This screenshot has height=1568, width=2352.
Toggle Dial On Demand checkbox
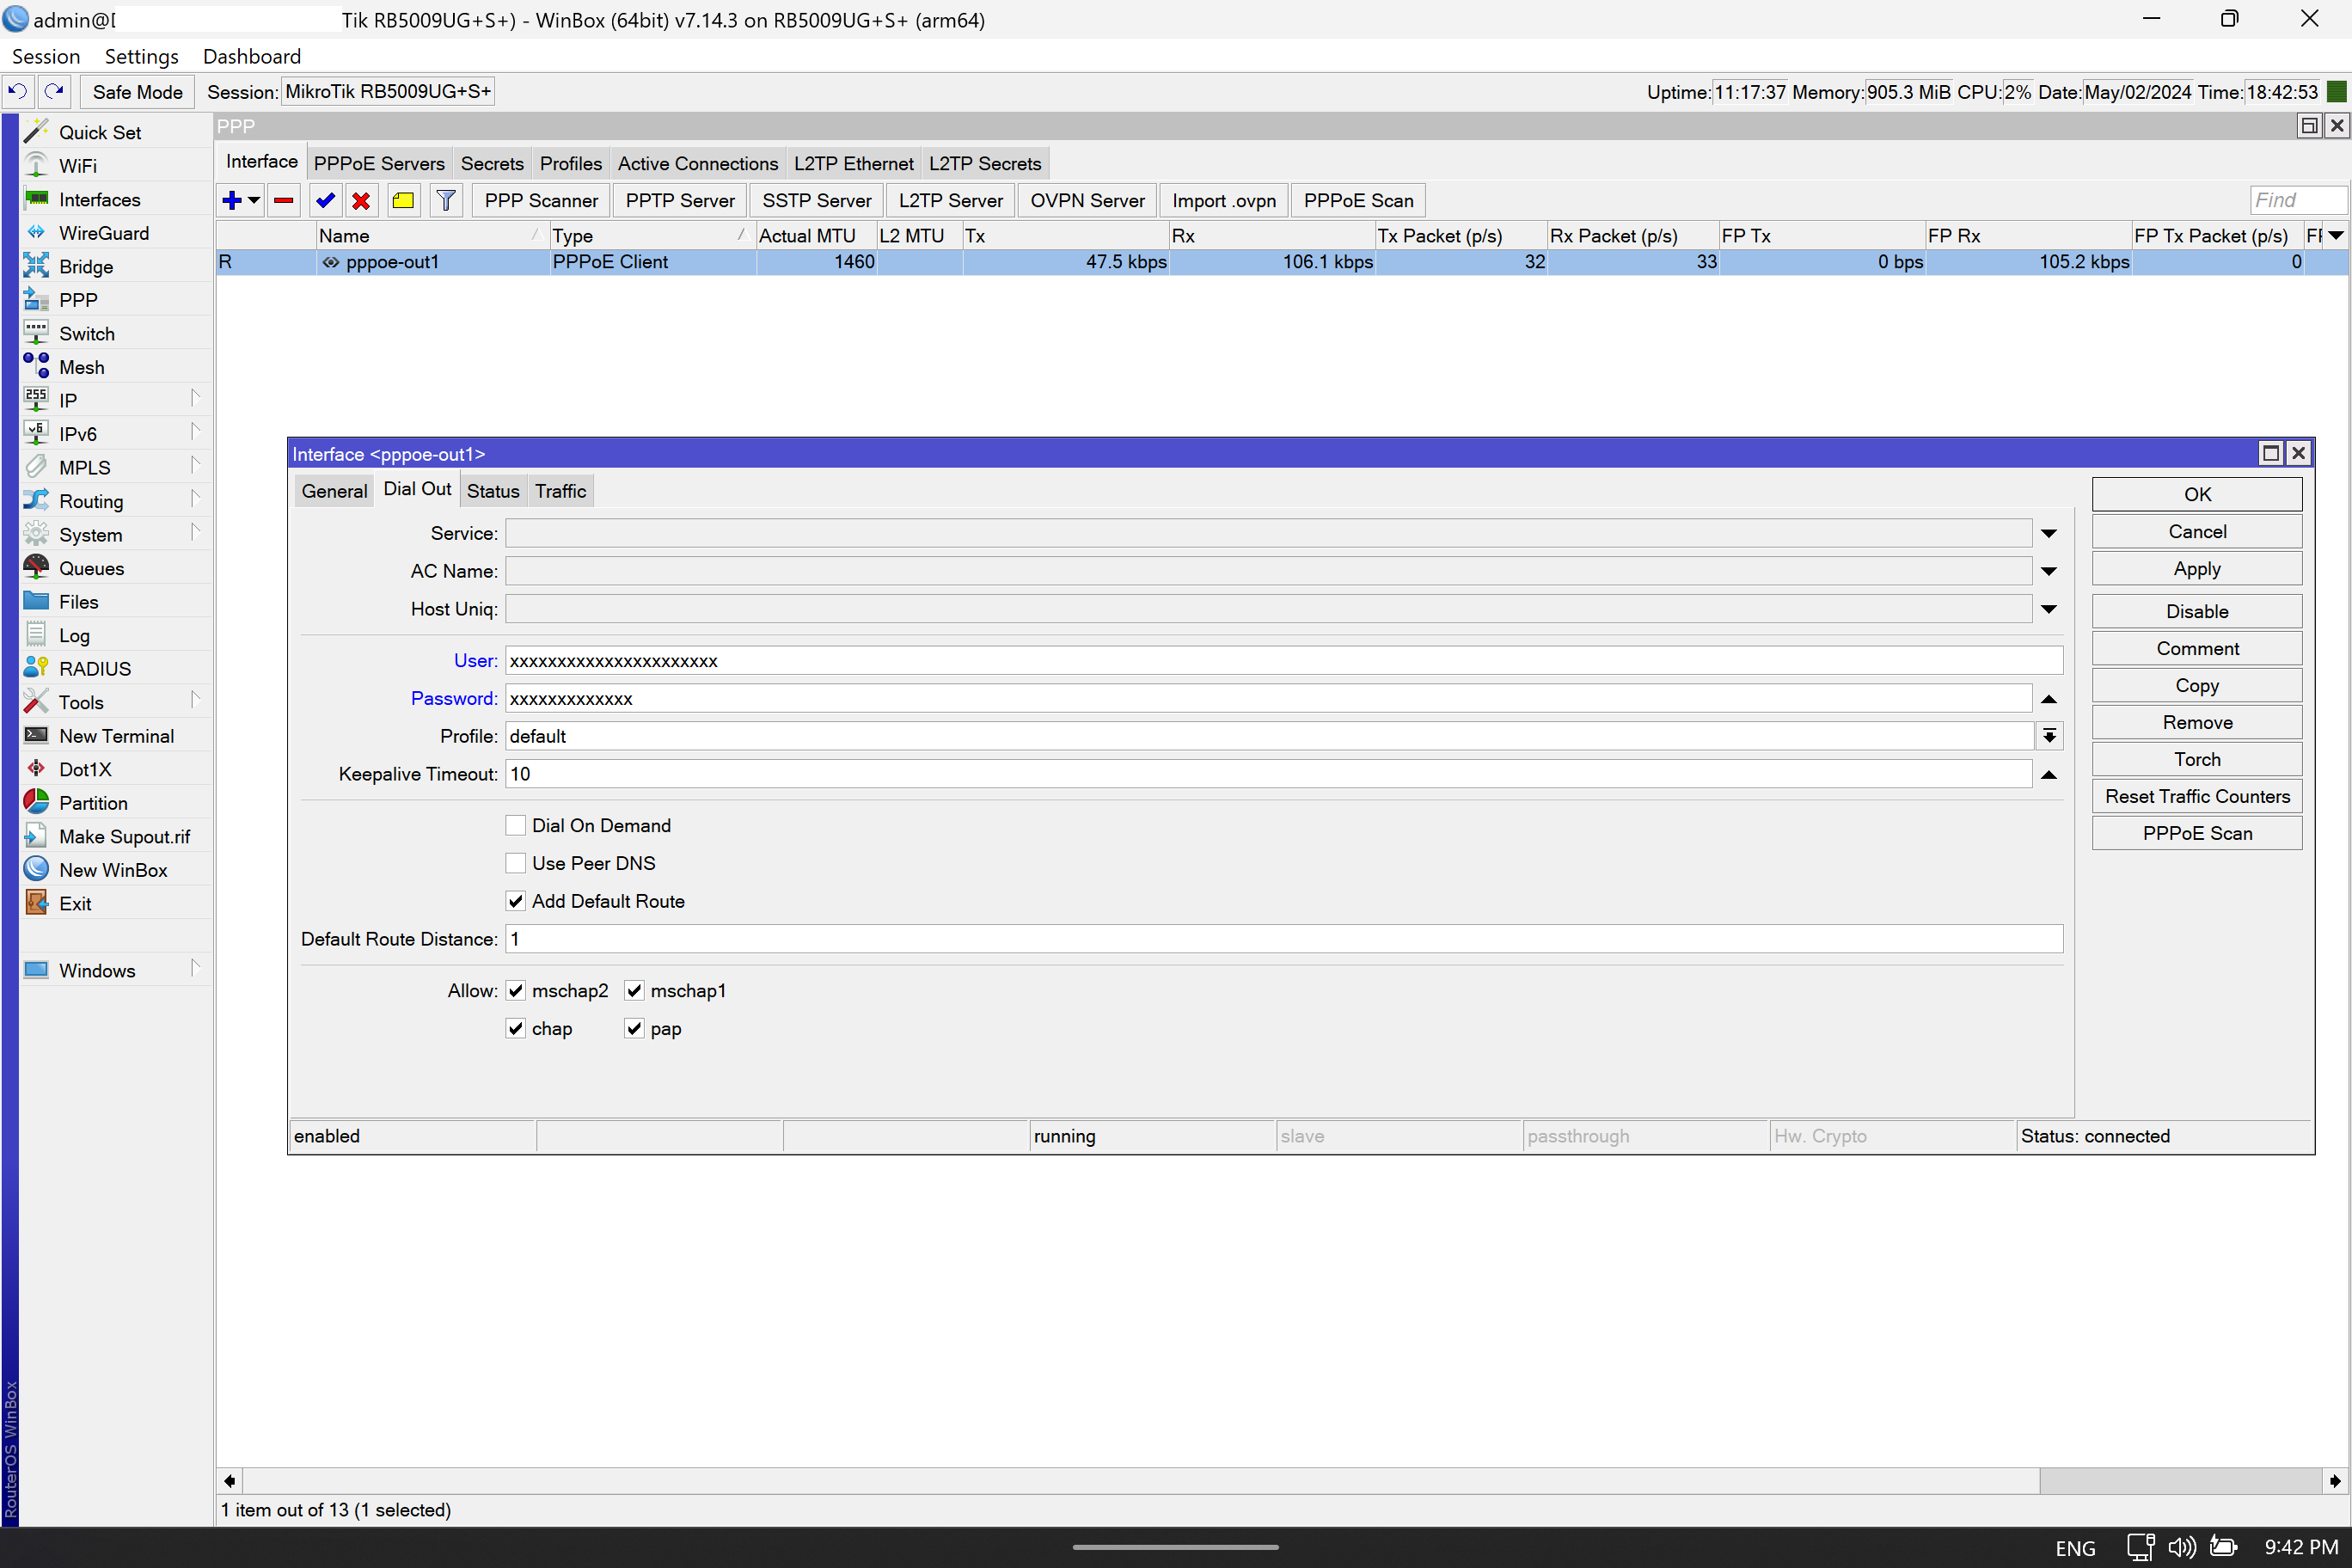pyautogui.click(x=516, y=825)
